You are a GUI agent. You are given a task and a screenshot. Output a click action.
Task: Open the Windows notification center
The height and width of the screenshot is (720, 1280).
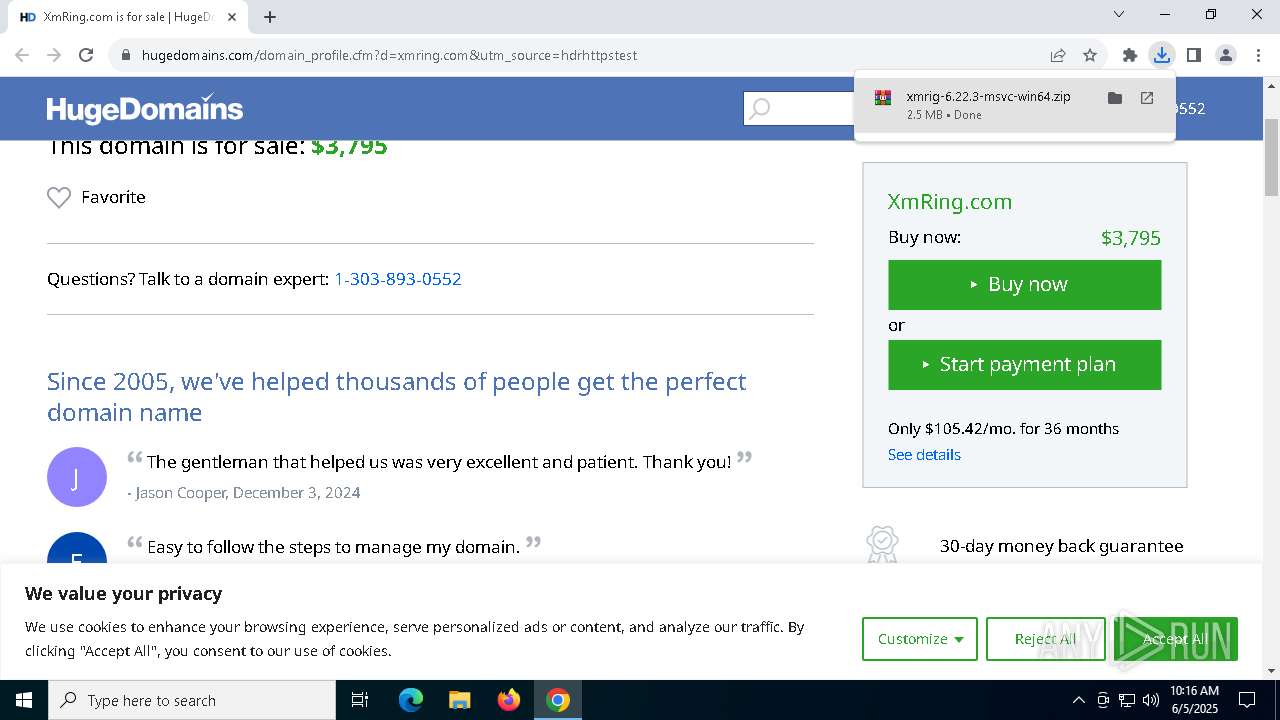1247,700
